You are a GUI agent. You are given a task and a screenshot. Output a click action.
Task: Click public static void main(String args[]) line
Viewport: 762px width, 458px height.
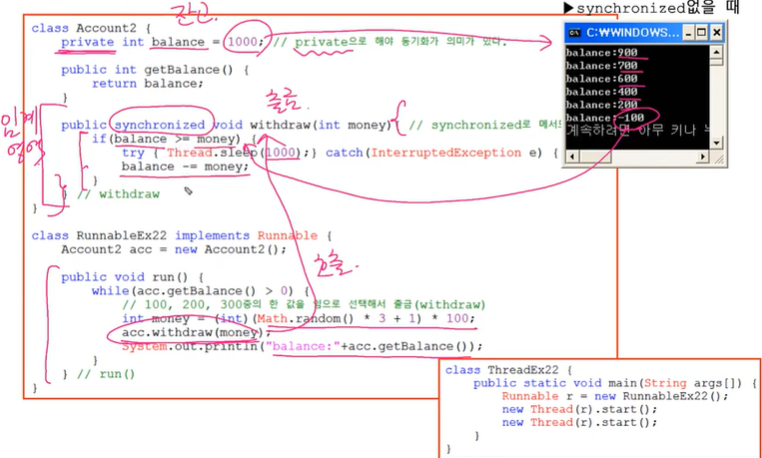click(615, 384)
